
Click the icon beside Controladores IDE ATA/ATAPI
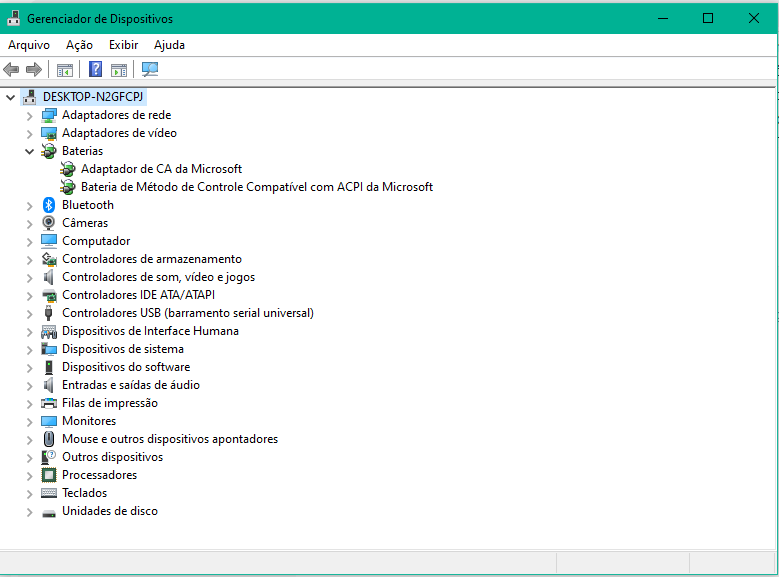49,295
